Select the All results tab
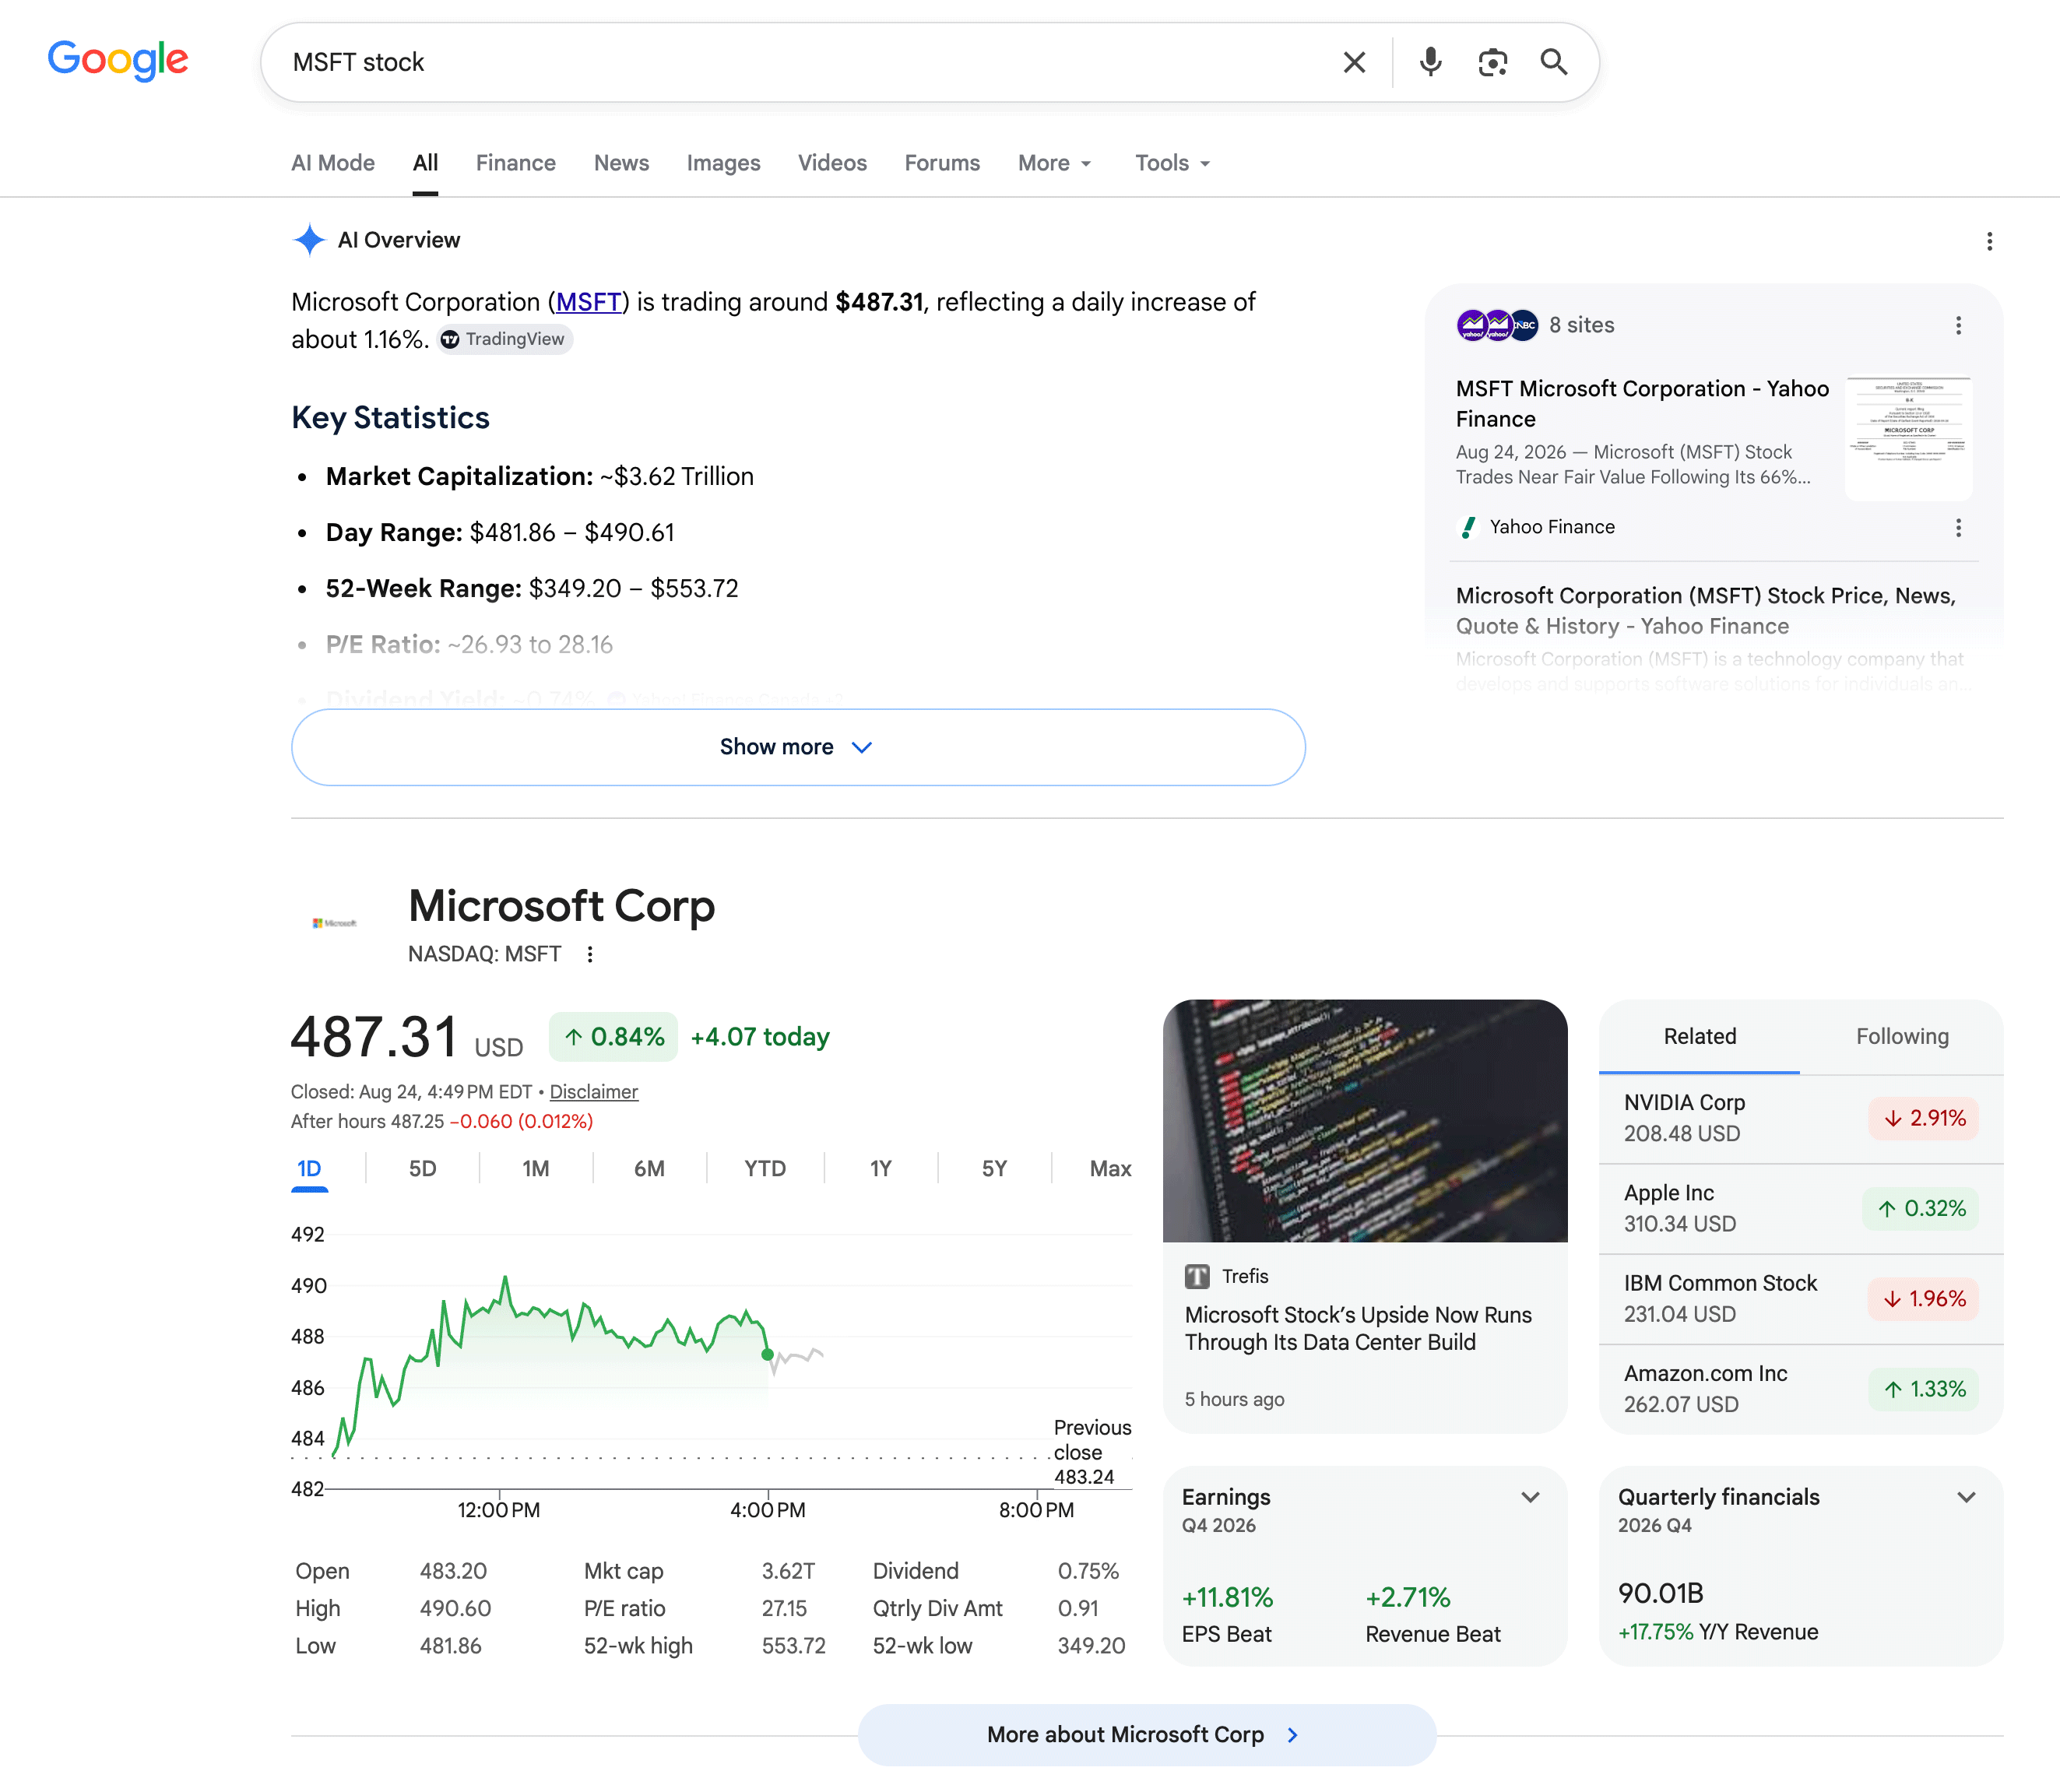 [425, 163]
